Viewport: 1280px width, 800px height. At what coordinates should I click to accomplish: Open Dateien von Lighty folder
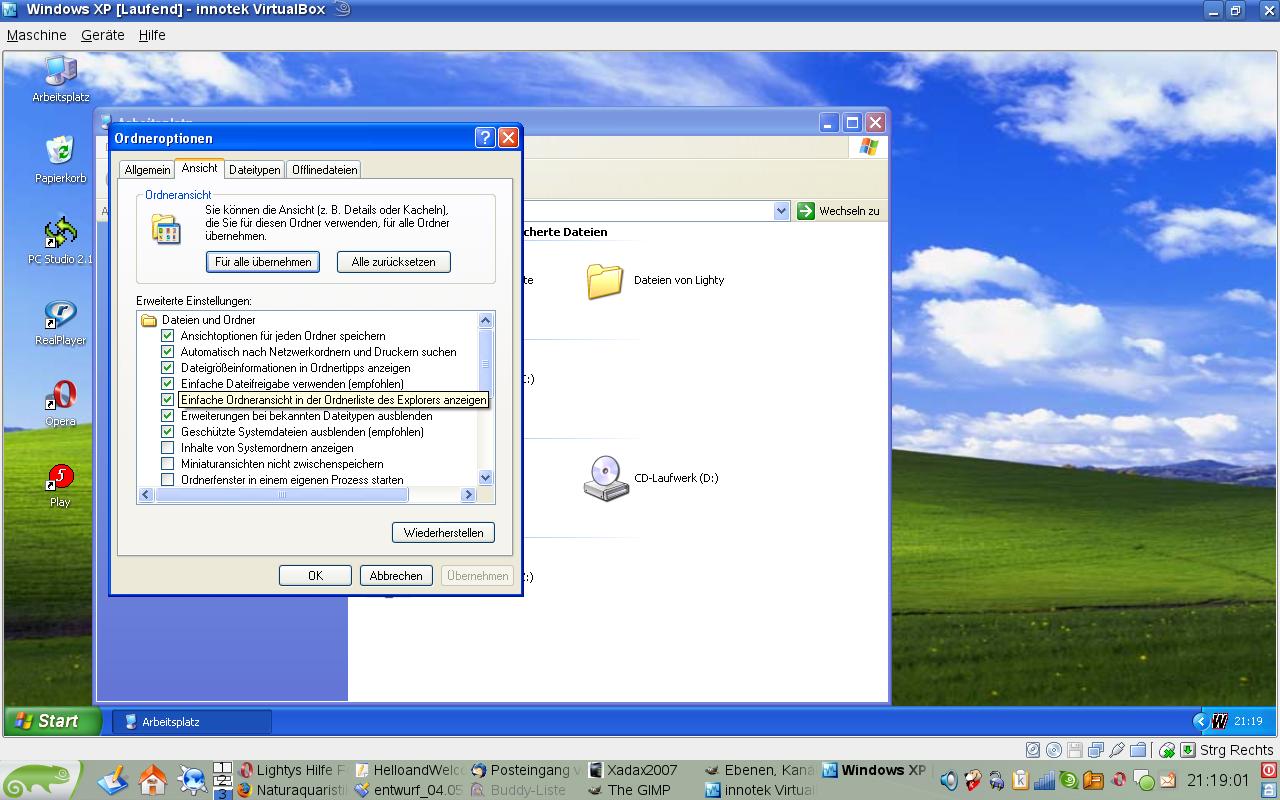tap(605, 281)
